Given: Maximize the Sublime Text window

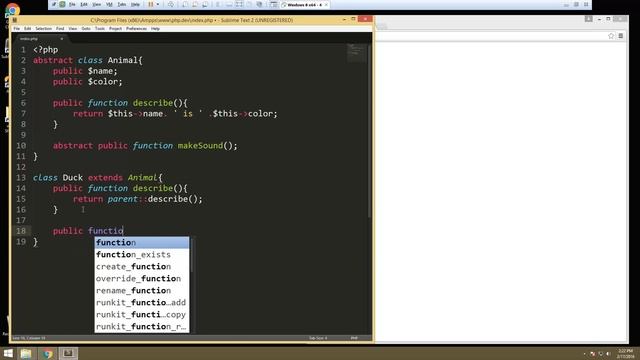Looking at the screenshot, I should click(353, 19).
